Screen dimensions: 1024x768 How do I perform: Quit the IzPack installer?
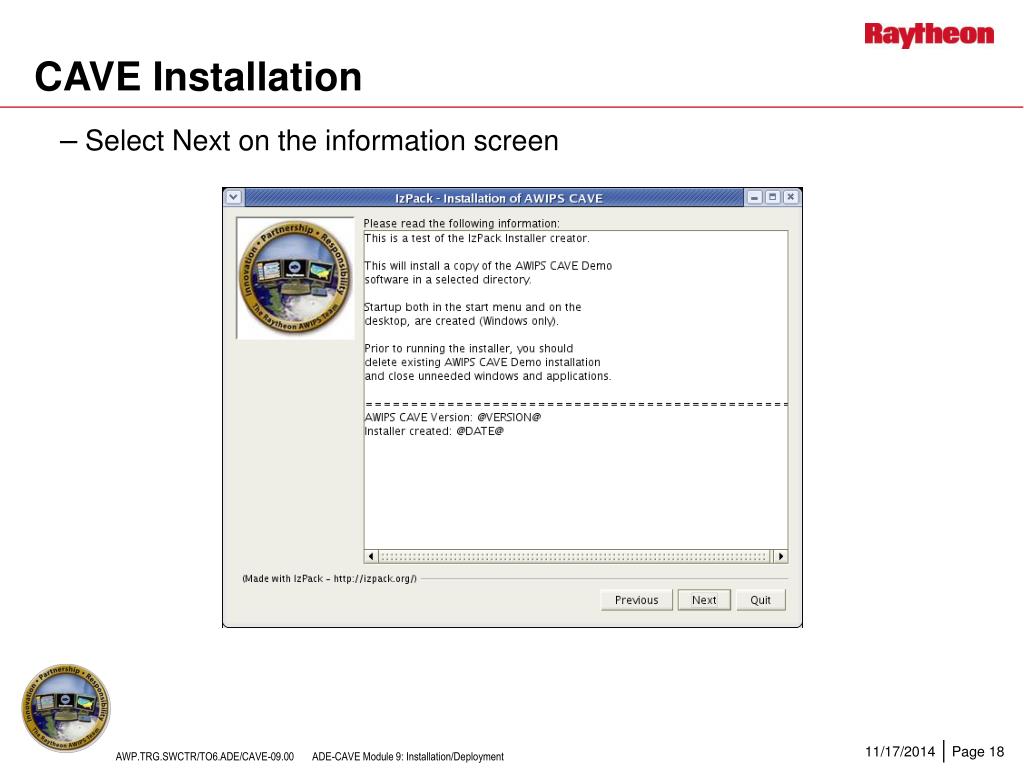pos(760,600)
